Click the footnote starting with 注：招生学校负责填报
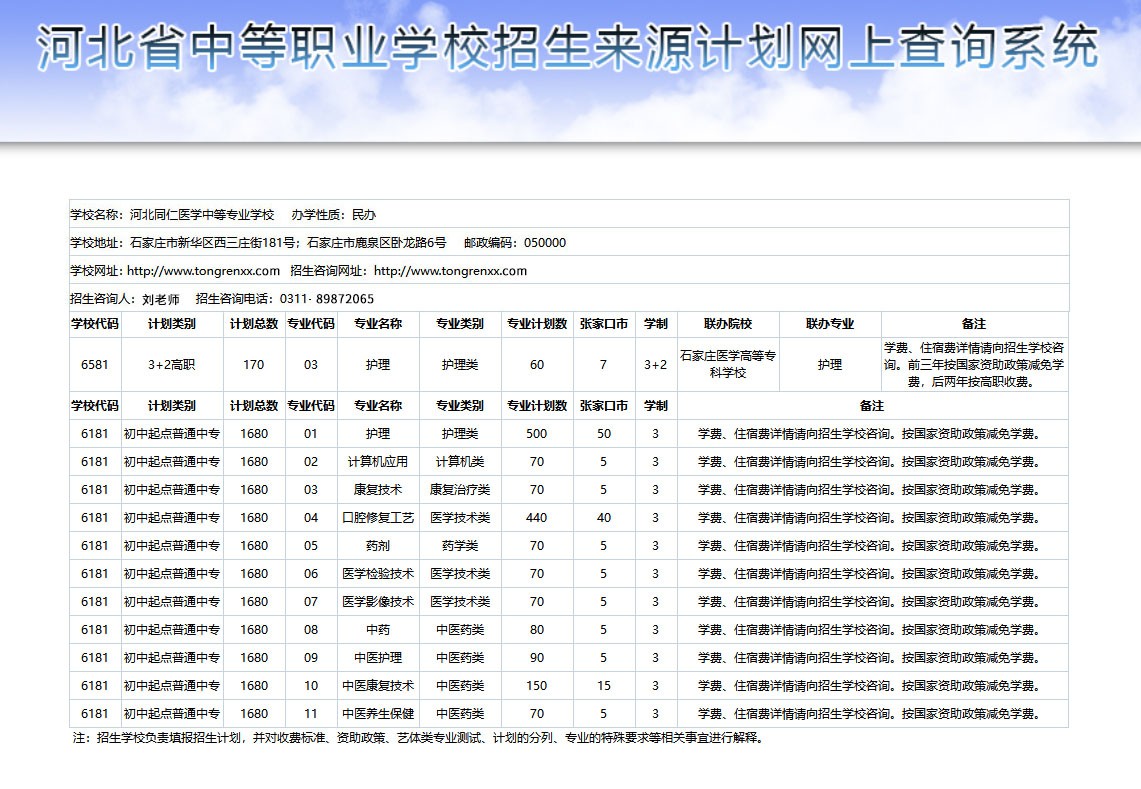Screen dimensions: 1141x789 click(418, 738)
